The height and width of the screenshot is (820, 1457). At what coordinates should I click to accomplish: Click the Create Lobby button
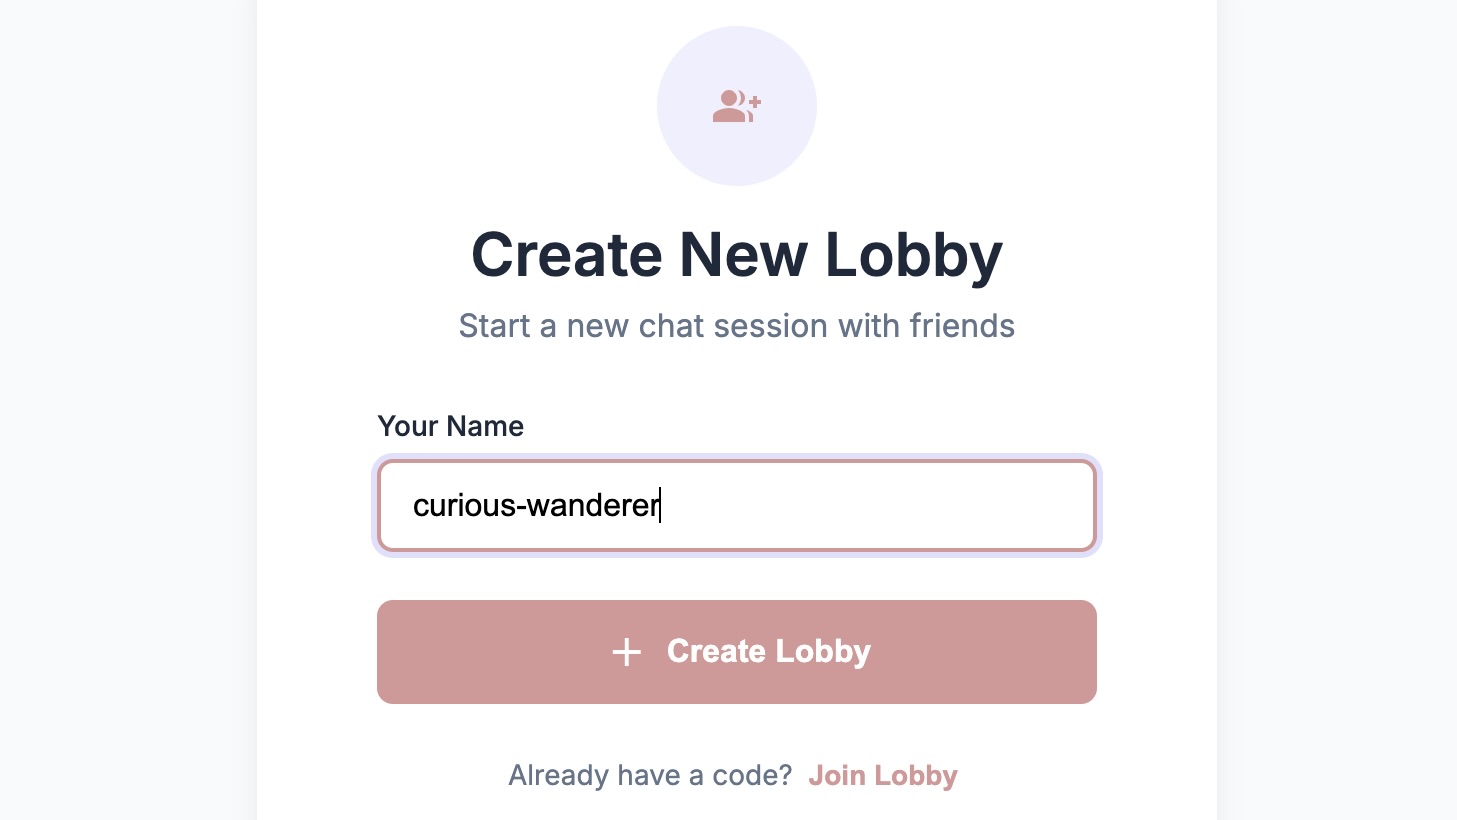coord(736,651)
